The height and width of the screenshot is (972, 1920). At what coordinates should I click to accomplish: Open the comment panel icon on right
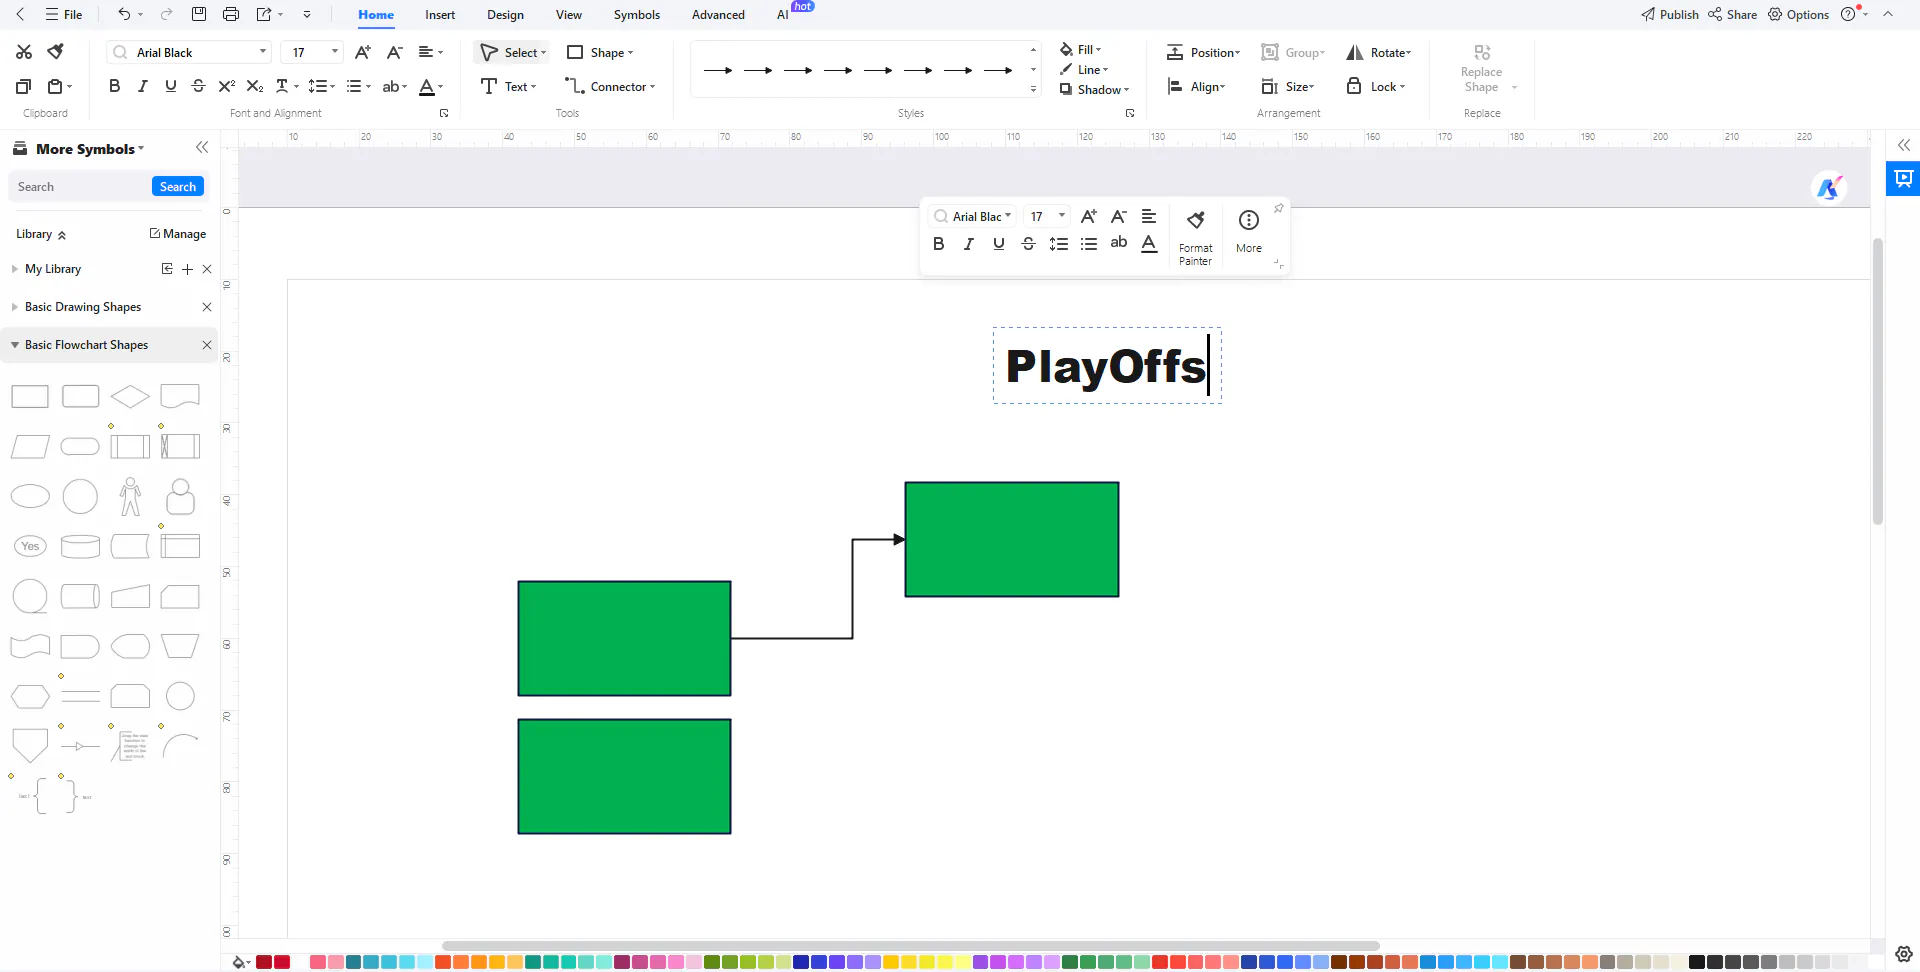coord(1903,179)
